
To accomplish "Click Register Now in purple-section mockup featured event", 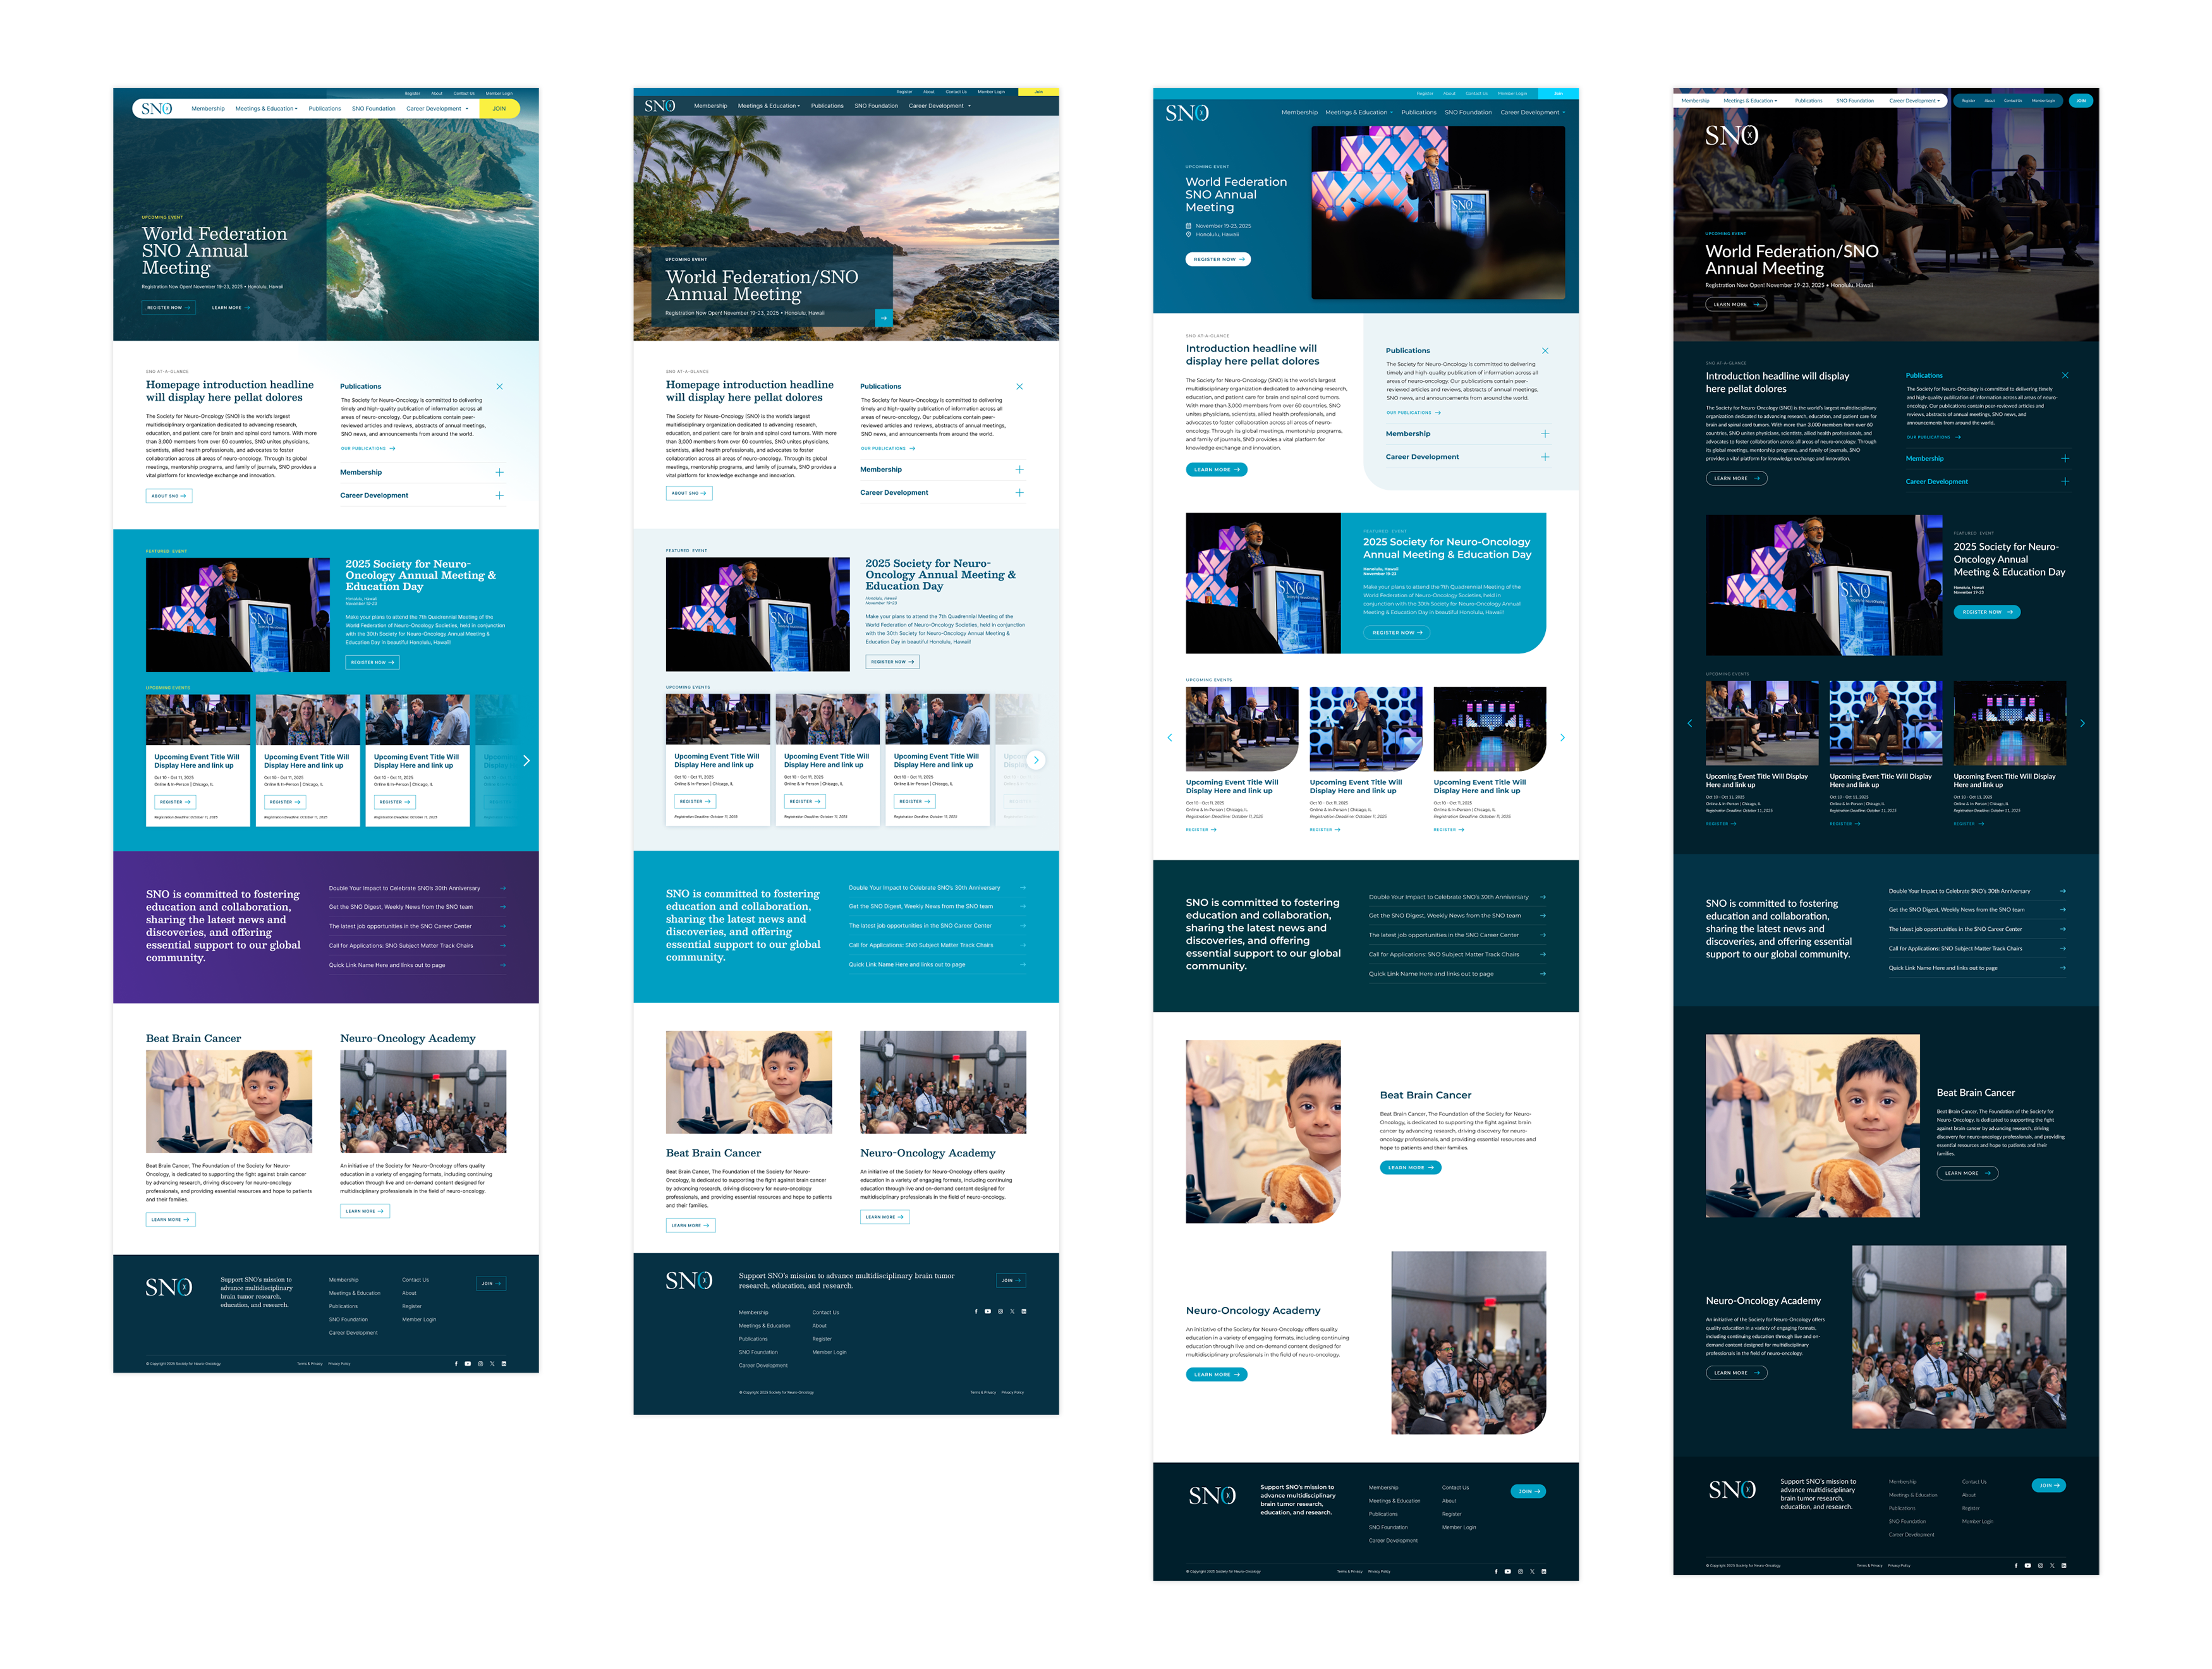I will point(373,662).
